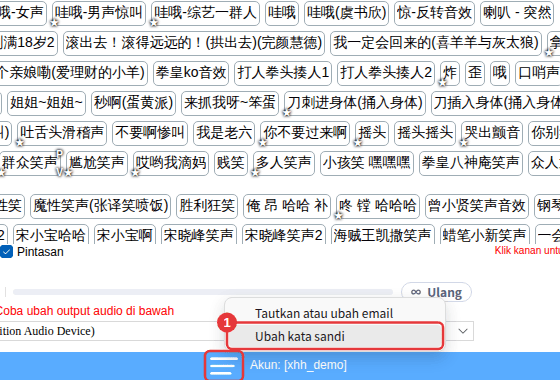Play the '歪' sound button
Screen dimensions: 560x380
pyautogui.click(x=475, y=73)
